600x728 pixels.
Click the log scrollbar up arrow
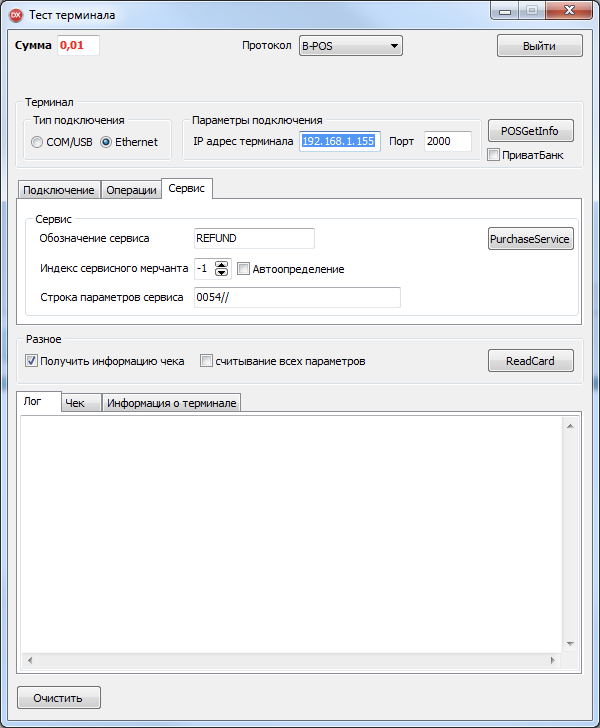pyautogui.click(x=570, y=426)
